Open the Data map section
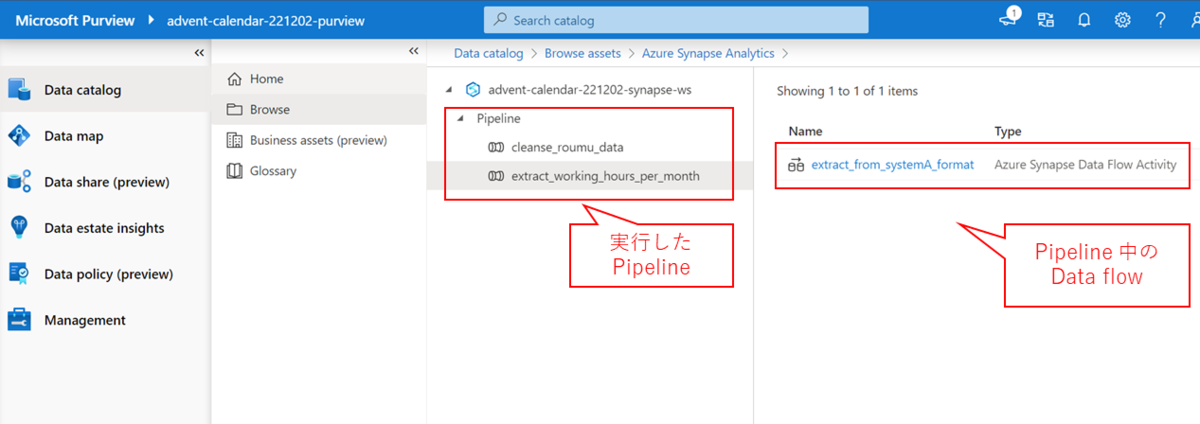The image size is (1200, 424). click(74, 136)
